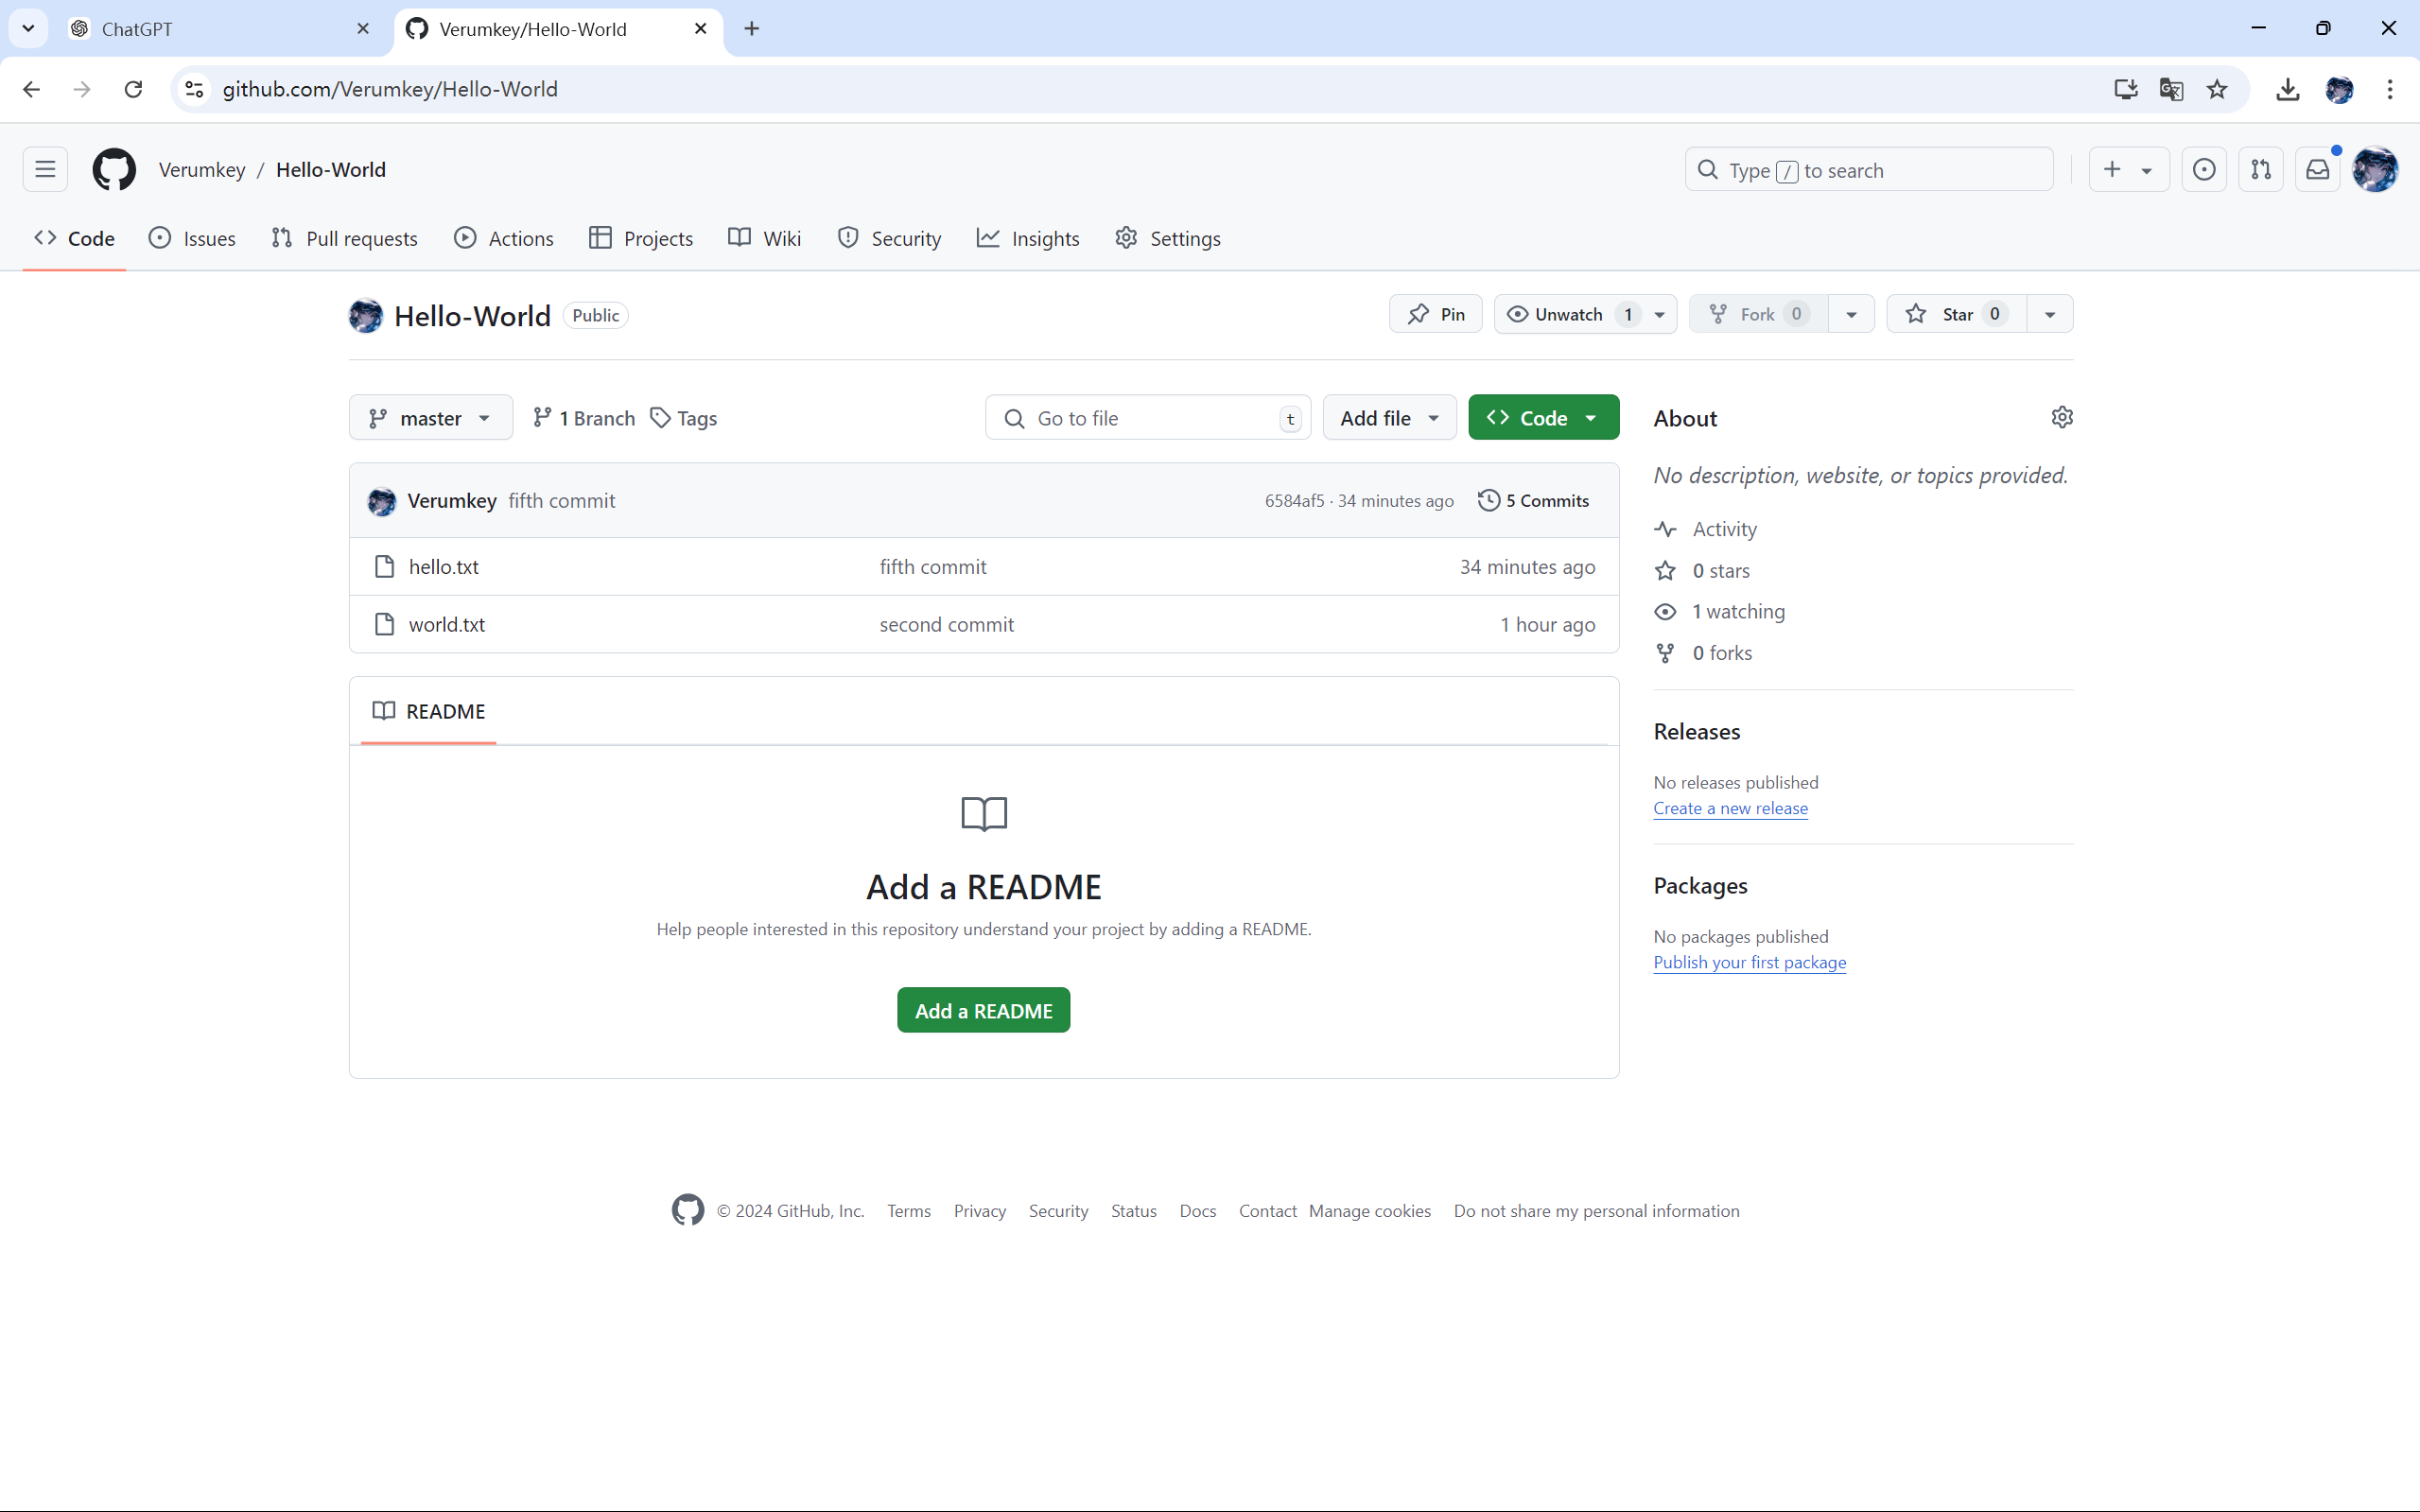Click the About settings gear icon

pyautogui.click(x=2062, y=417)
